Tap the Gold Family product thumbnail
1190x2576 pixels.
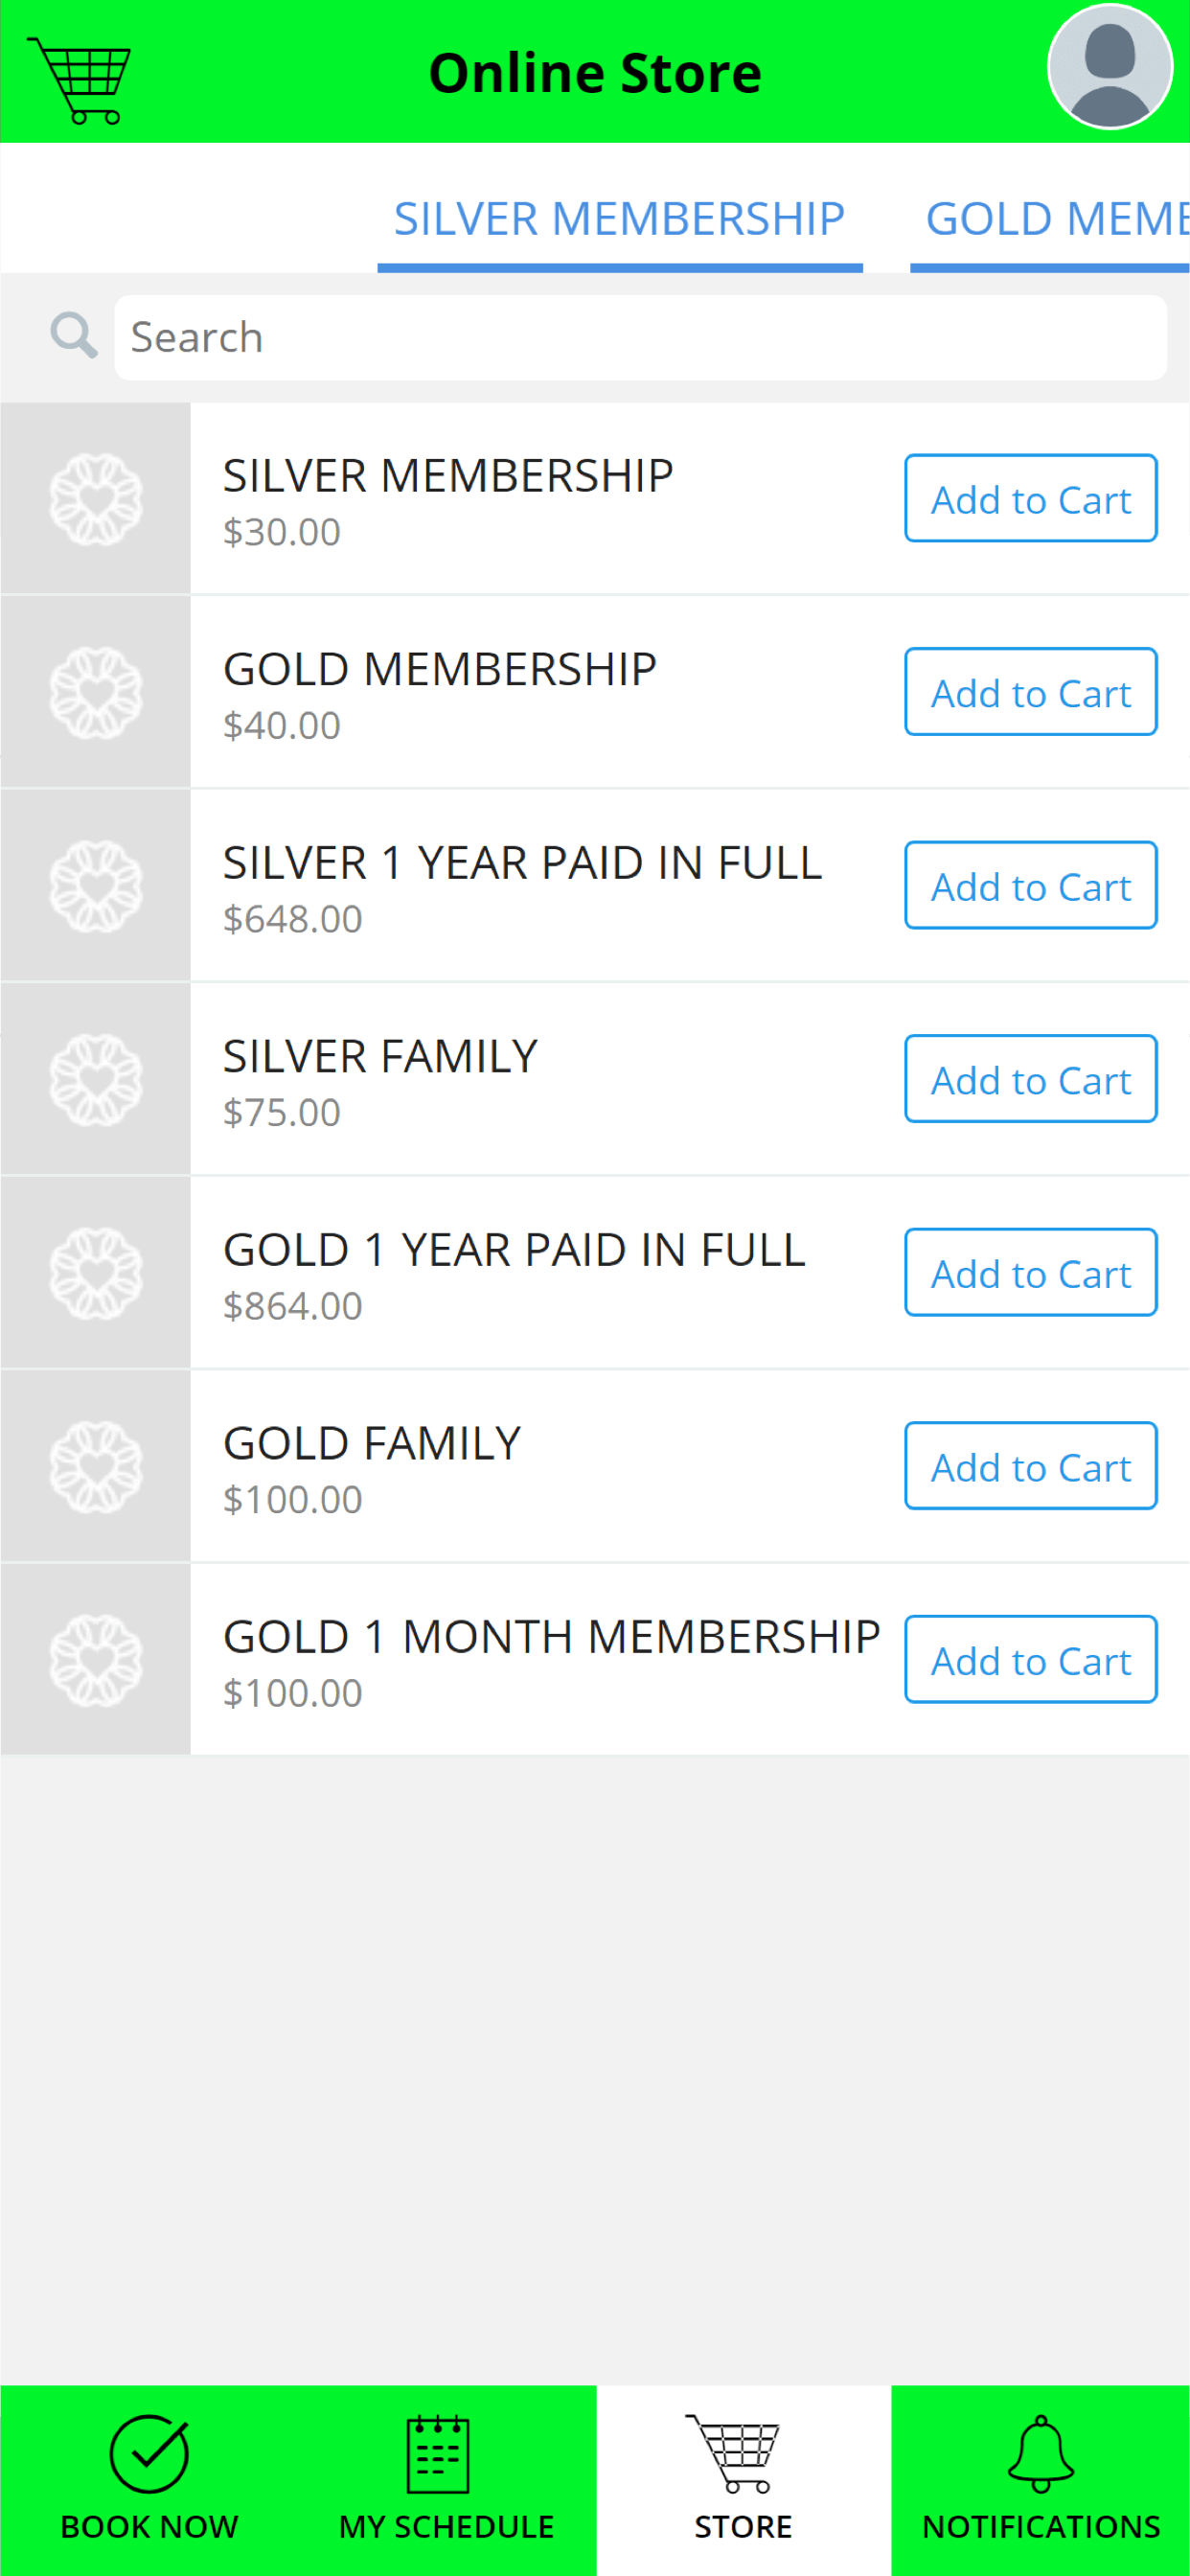coord(96,1467)
